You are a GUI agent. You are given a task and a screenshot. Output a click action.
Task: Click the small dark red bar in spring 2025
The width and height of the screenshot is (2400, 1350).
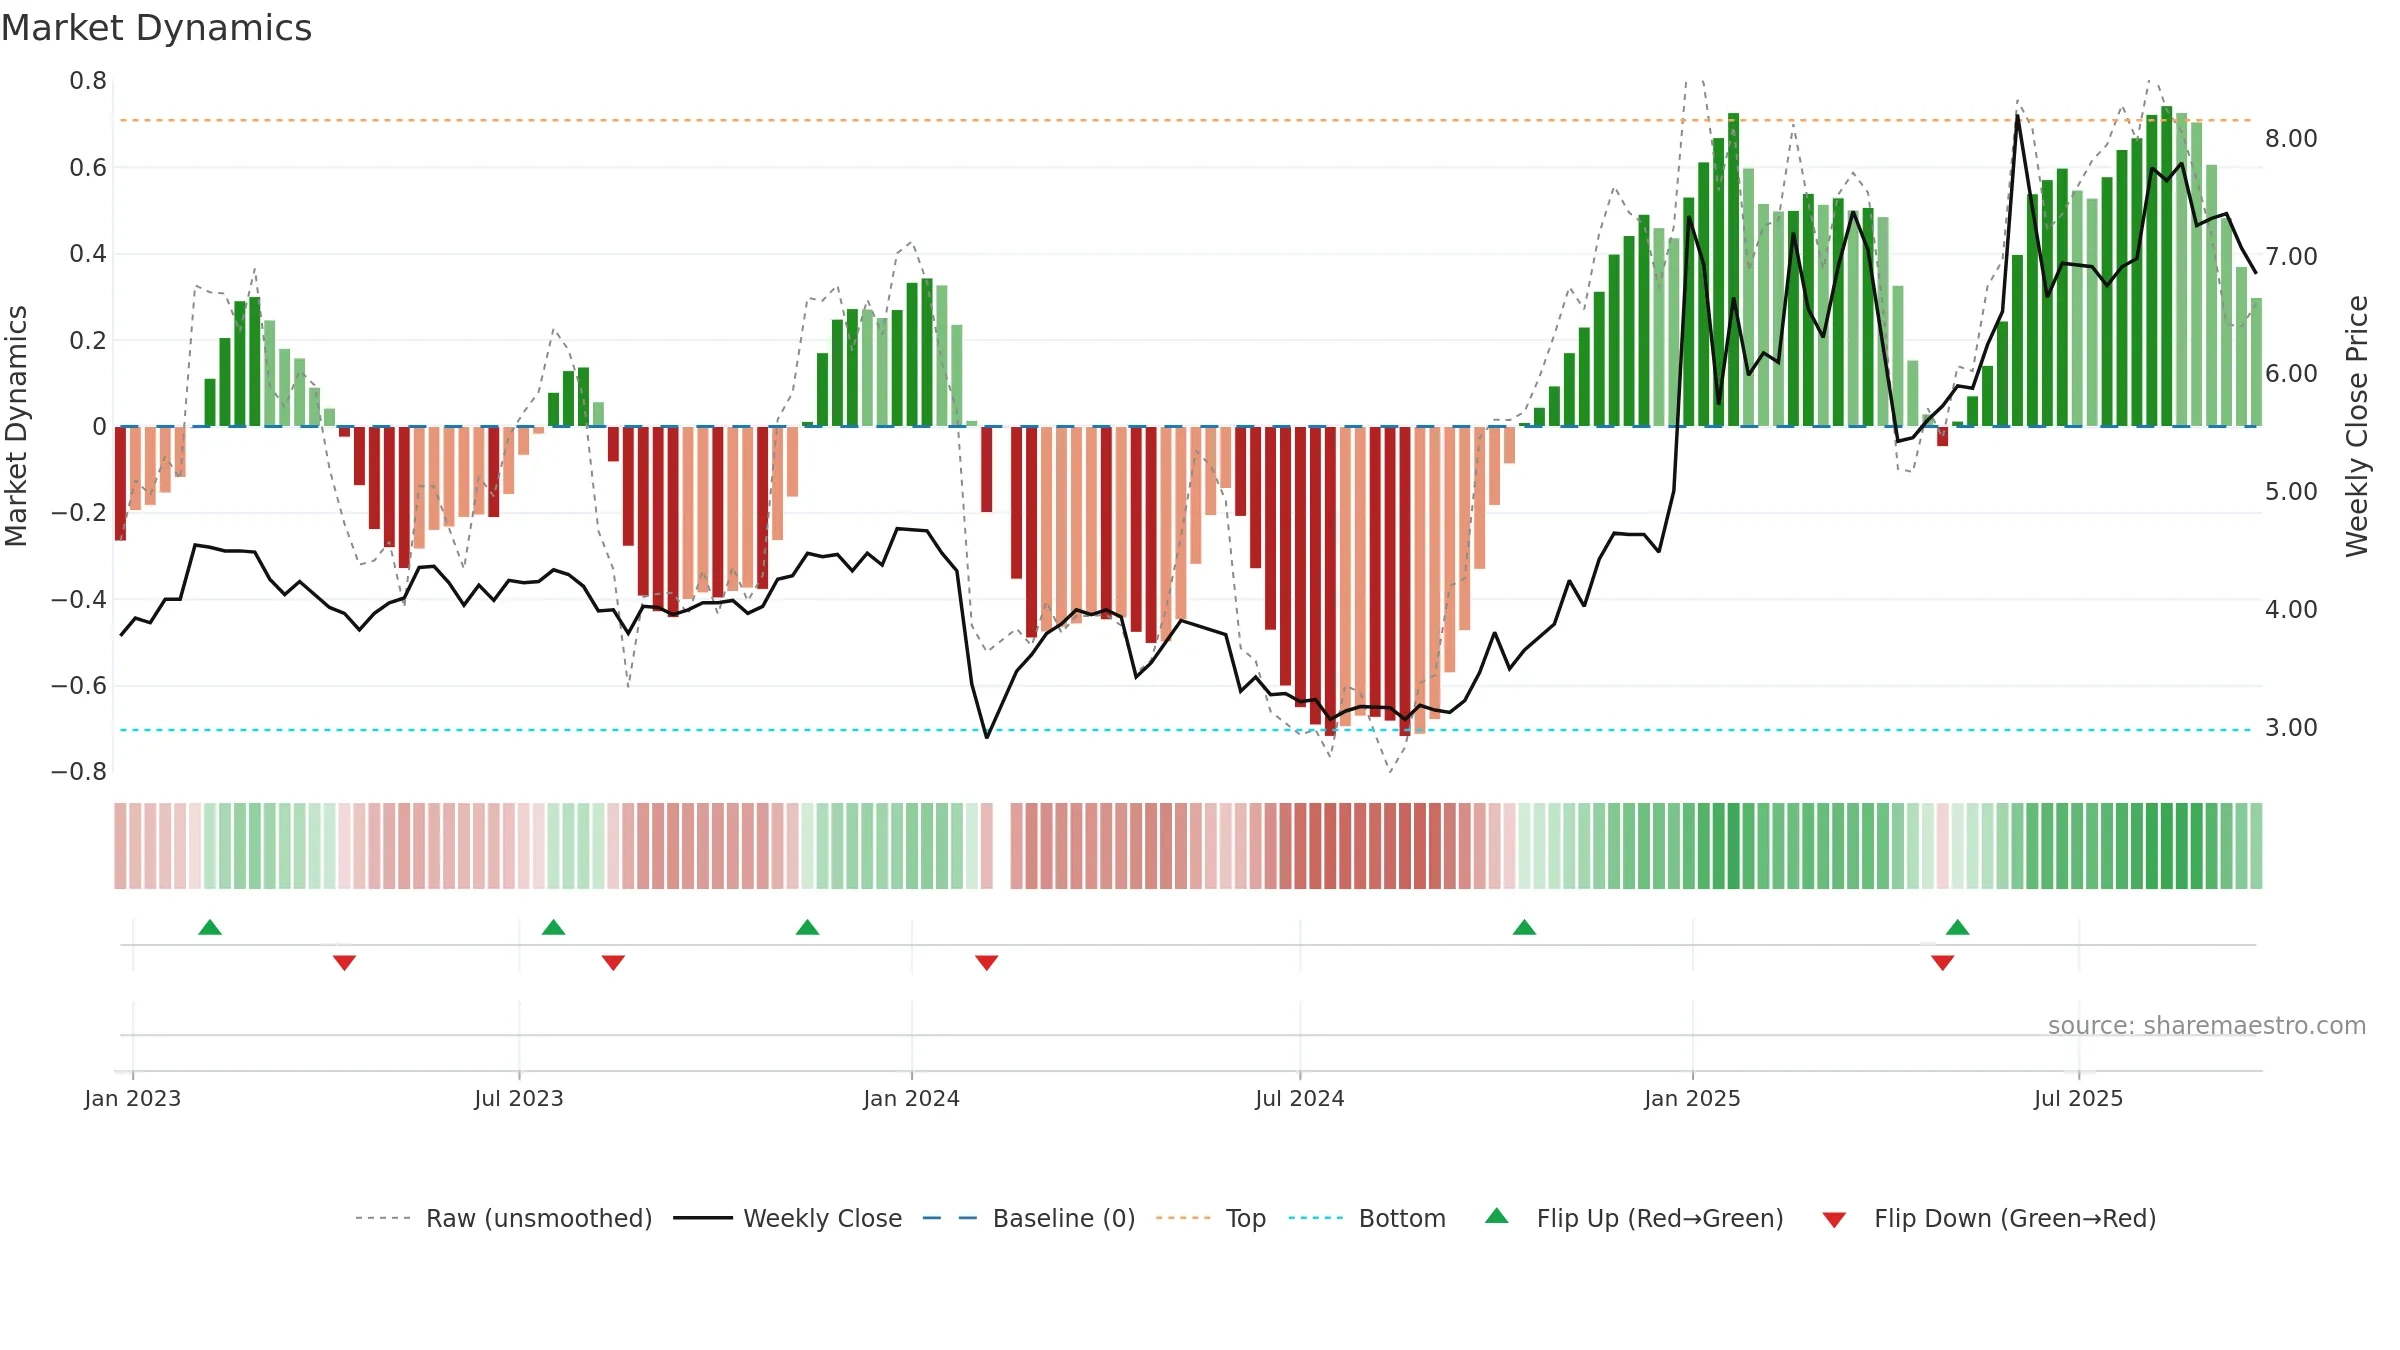[1943, 436]
